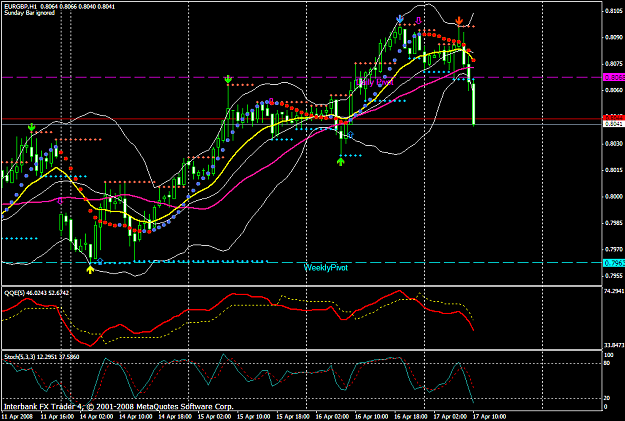Select the hollow blue arrow beside the yellow up arrow
The height and width of the screenshot is (421, 625).
pyautogui.click(x=100, y=261)
